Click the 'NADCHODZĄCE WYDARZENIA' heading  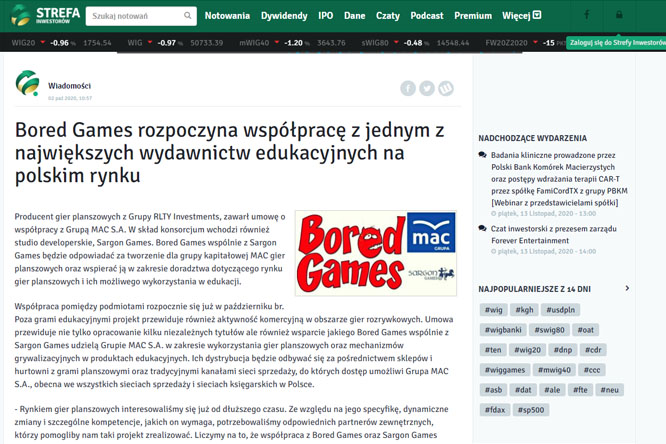point(532,138)
